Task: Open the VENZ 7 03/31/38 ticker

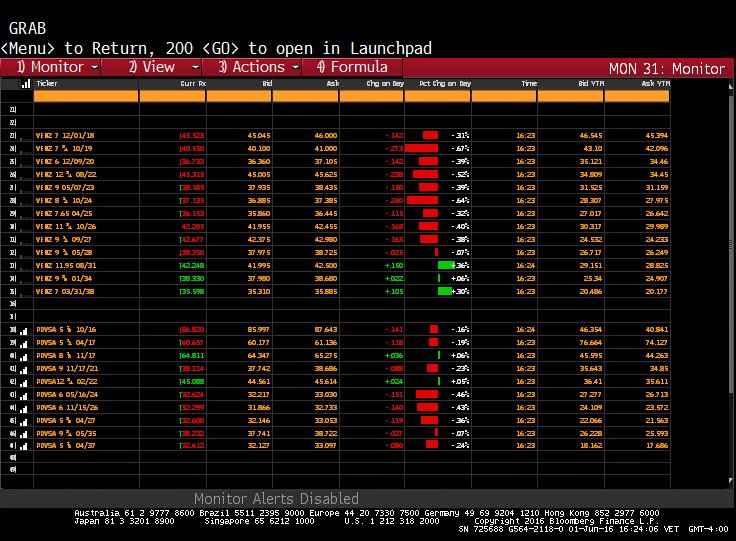Action: click(62, 290)
